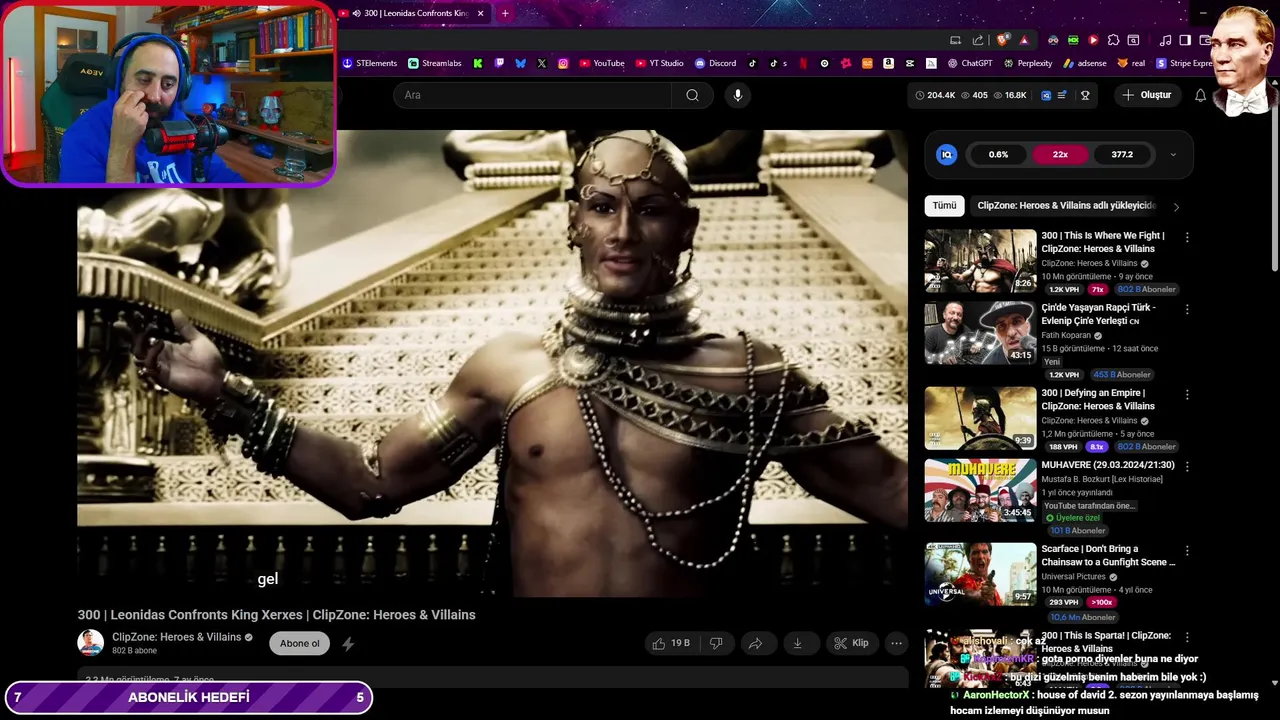Select ClipZone uploader filter chip

[1066, 205]
